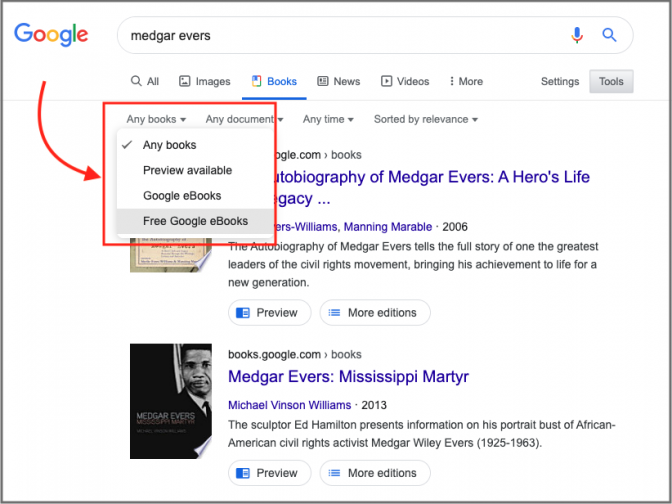The width and height of the screenshot is (672, 504).
Task: Open the News tab
Action: click(x=339, y=81)
